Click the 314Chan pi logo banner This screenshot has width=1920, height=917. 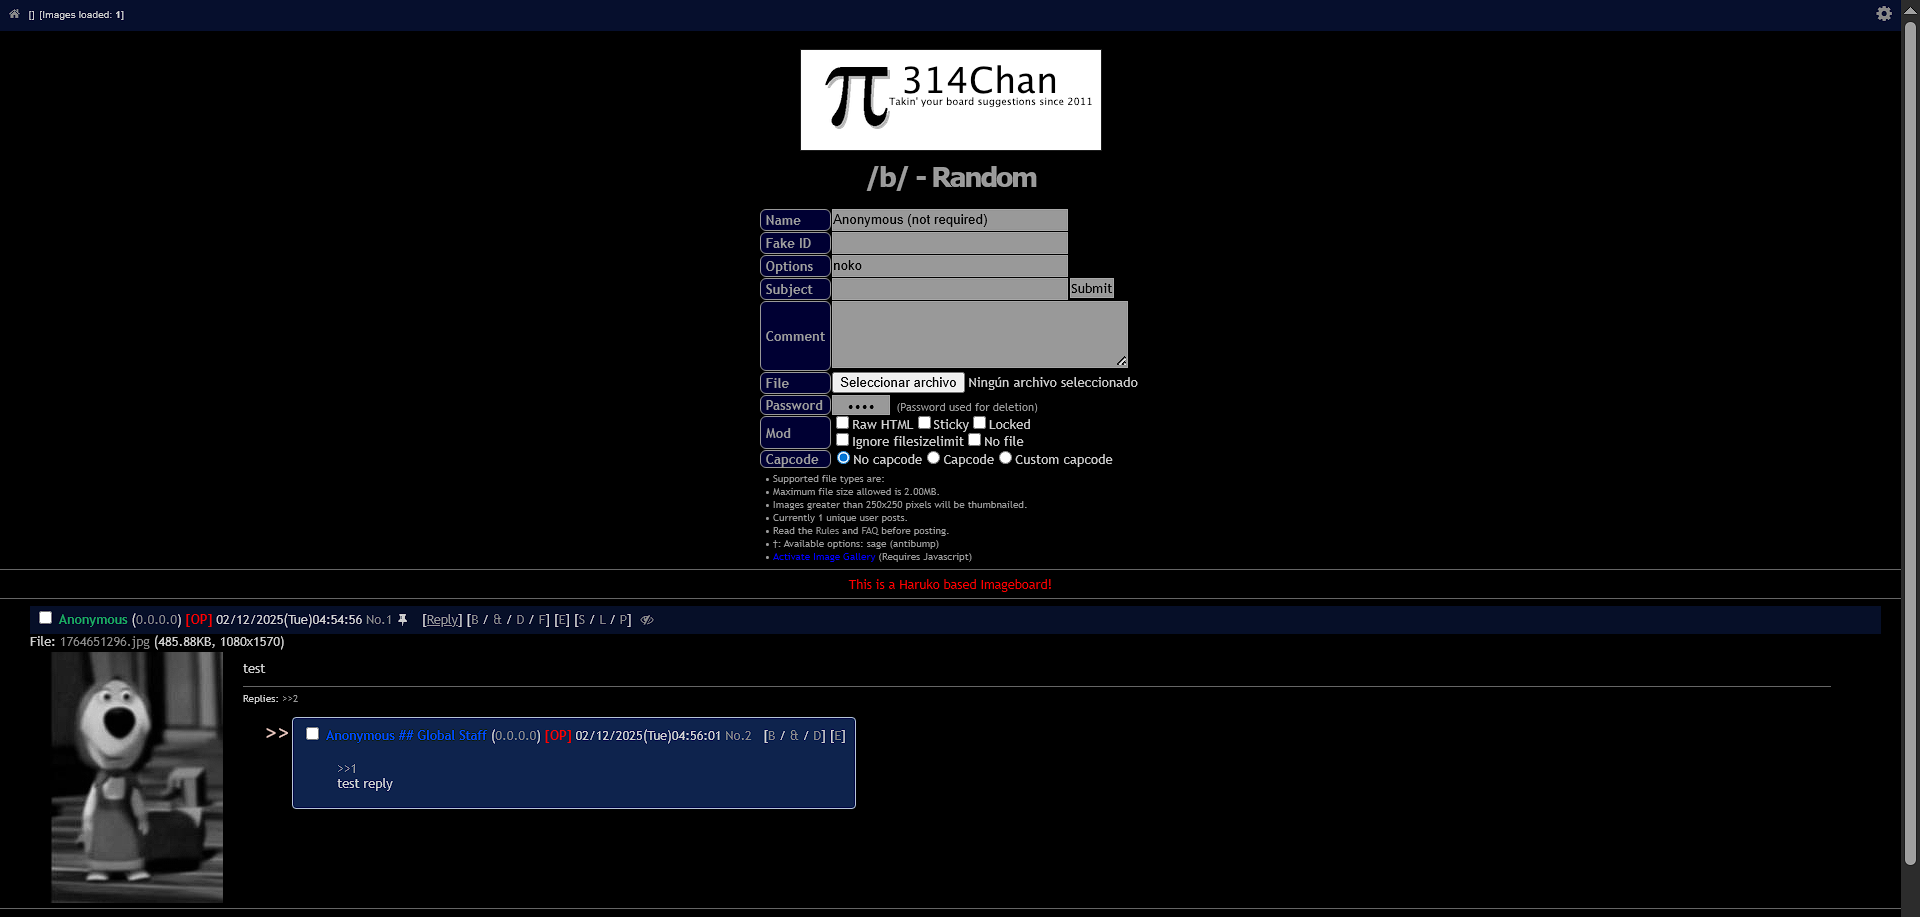950,100
